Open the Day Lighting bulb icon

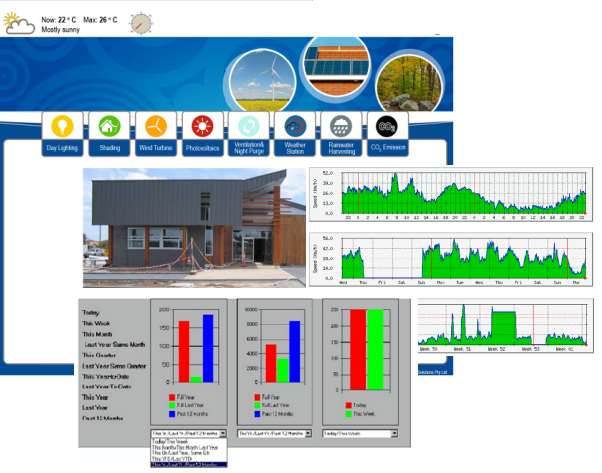(x=63, y=126)
